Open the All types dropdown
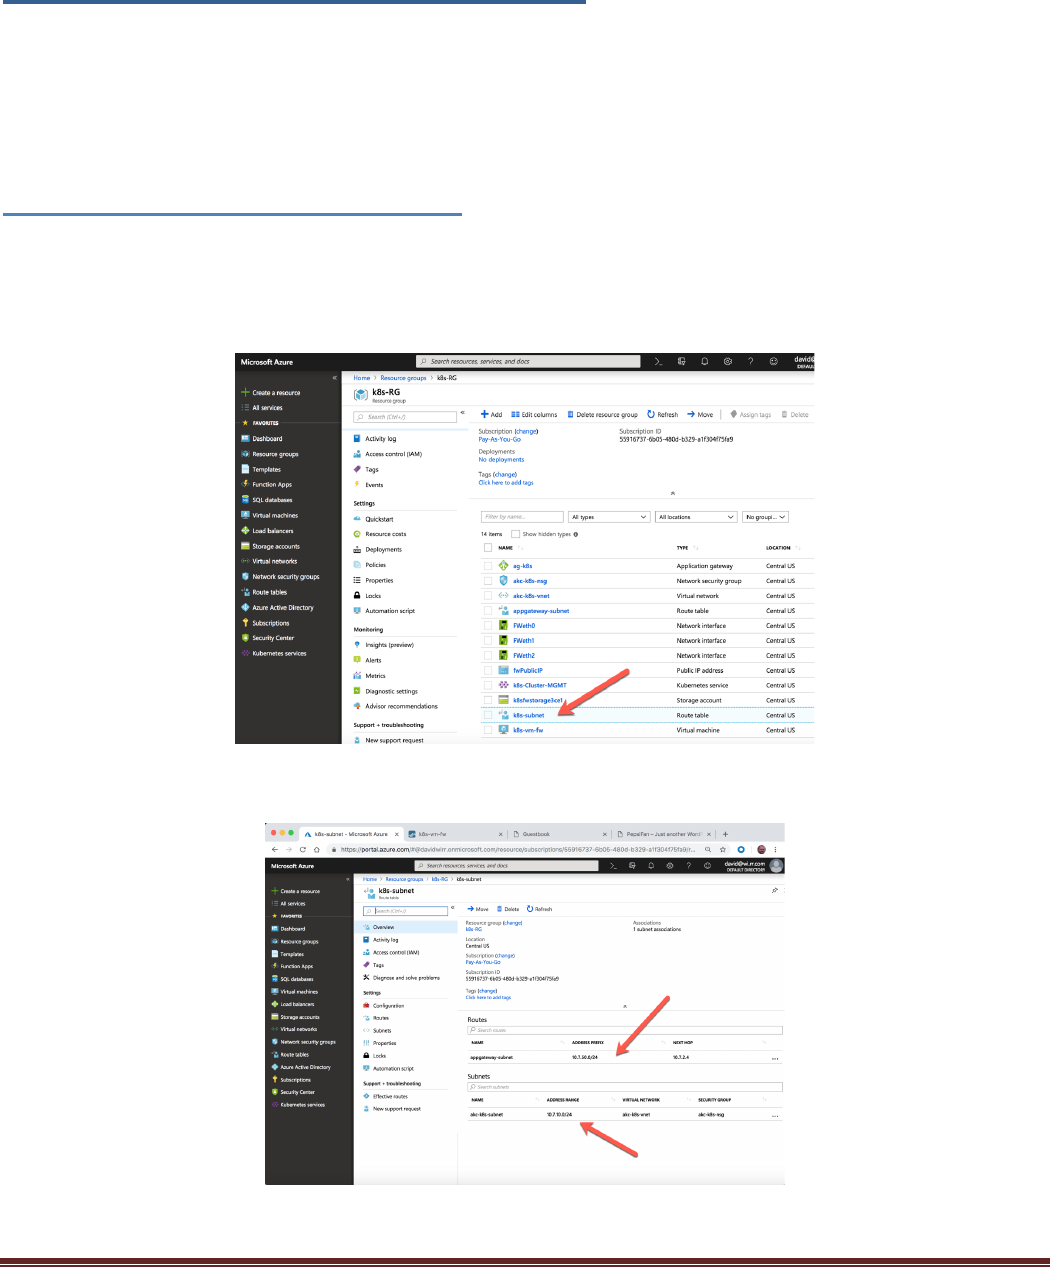The image size is (1050, 1267). tap(610, 517)
